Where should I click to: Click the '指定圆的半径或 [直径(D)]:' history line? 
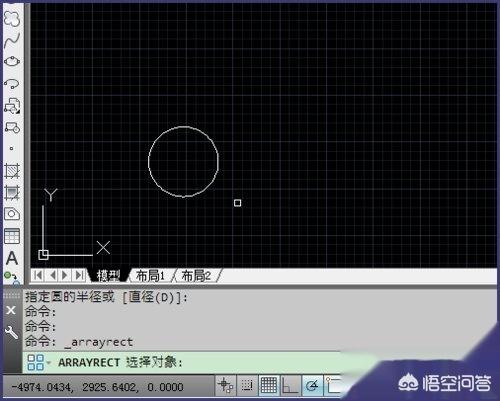coord(106,297)
